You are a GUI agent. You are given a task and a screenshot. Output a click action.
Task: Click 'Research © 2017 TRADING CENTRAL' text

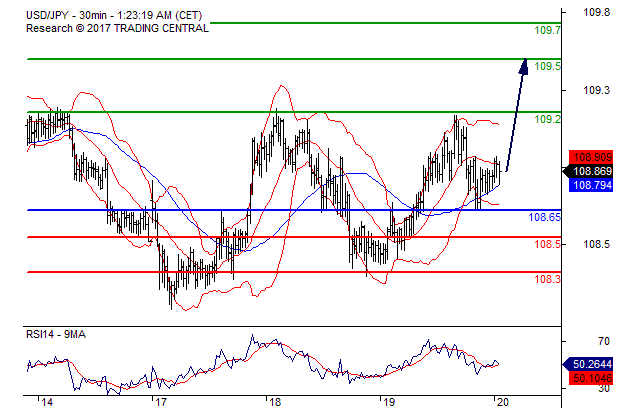(117, 28)
